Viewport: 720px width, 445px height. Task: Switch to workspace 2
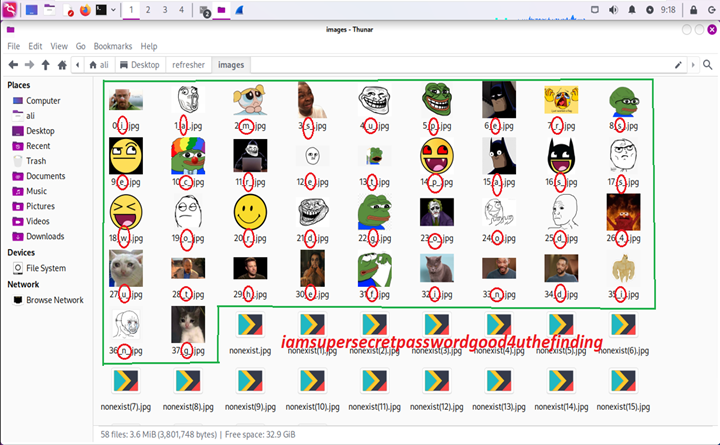148,10
